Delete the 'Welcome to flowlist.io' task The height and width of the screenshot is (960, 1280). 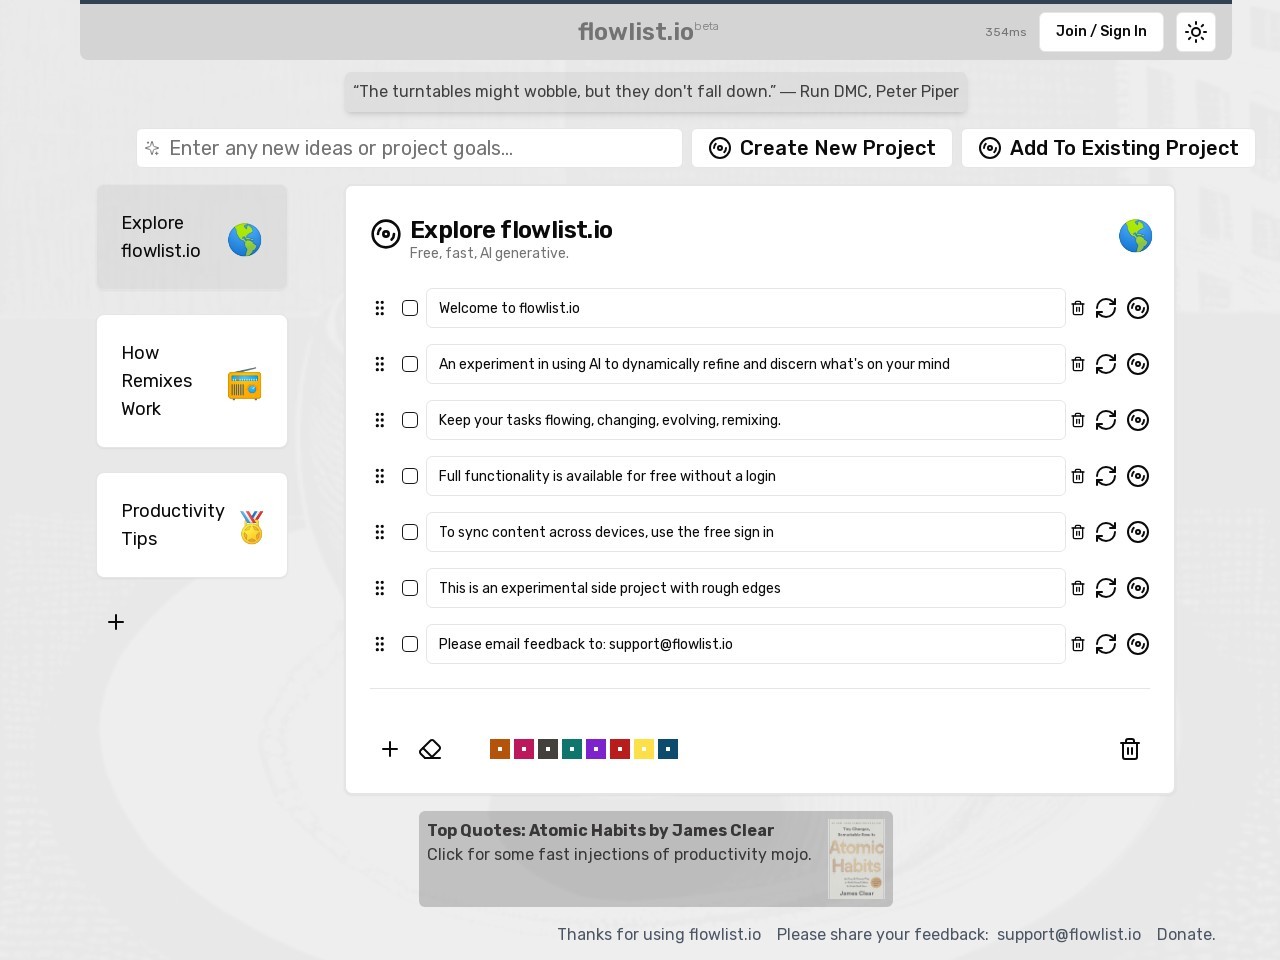1078,308
